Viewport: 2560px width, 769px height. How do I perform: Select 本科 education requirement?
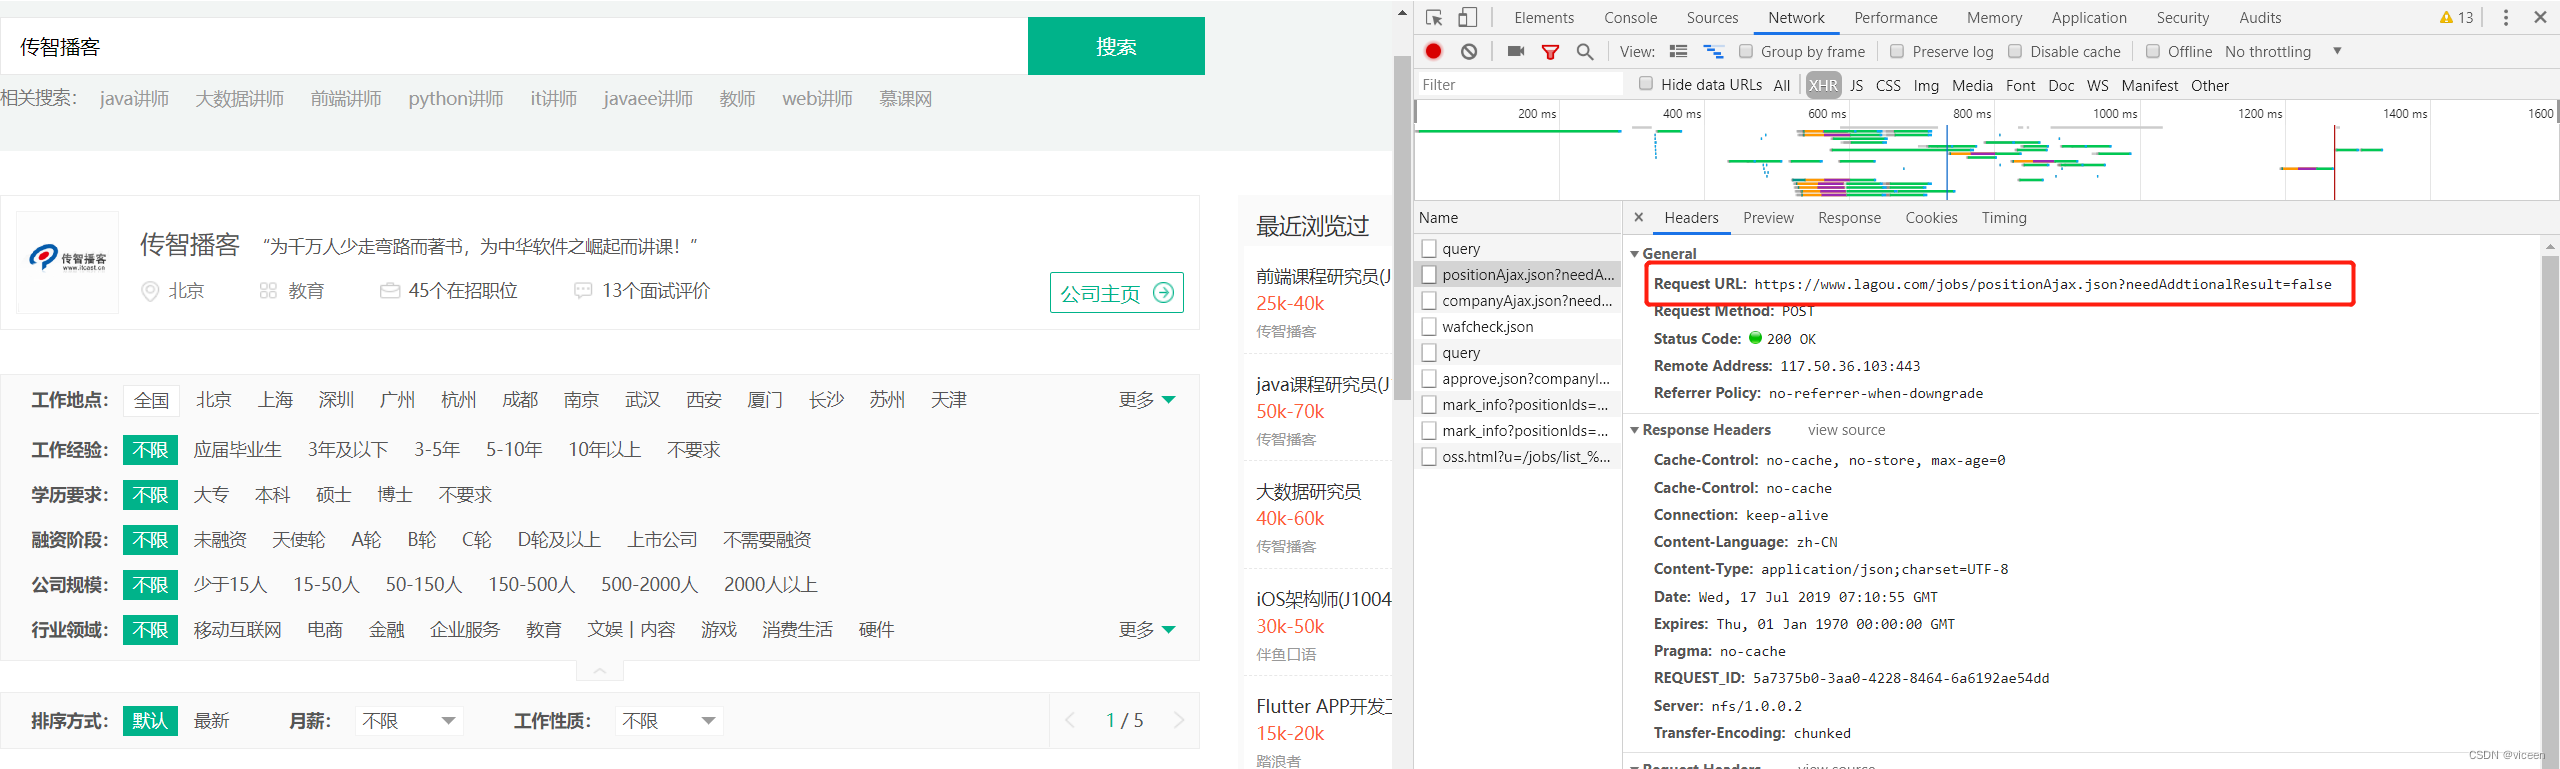click(272, 495)
